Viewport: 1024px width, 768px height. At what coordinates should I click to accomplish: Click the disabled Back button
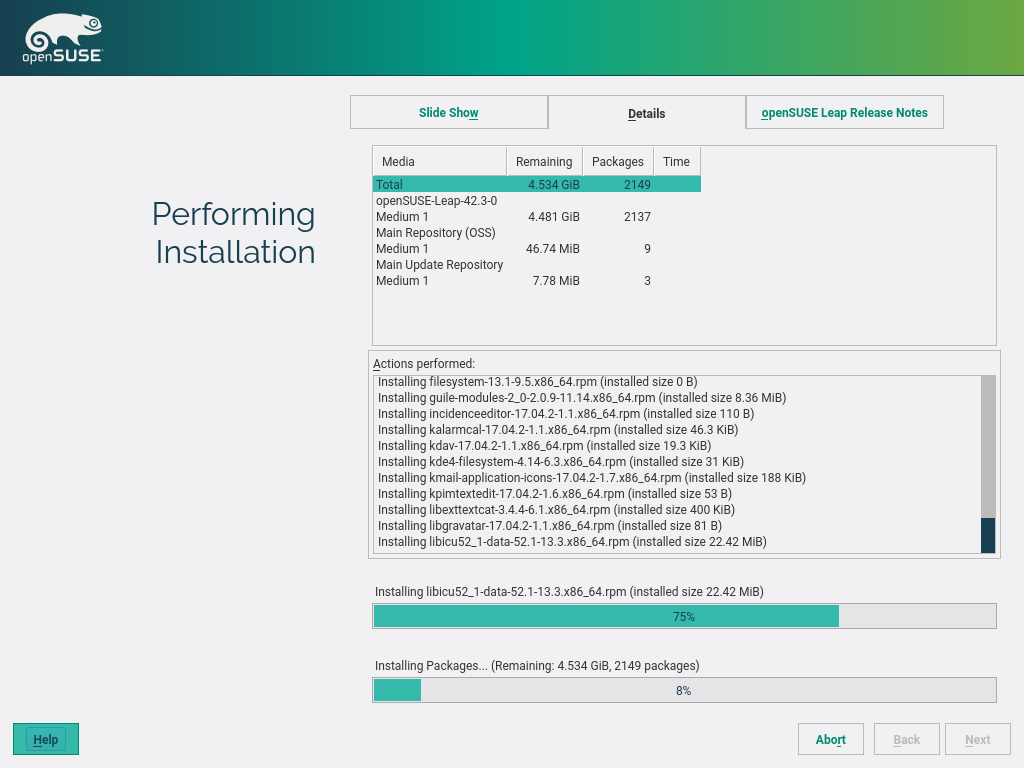pyautogui.click(x=906, y=739)
